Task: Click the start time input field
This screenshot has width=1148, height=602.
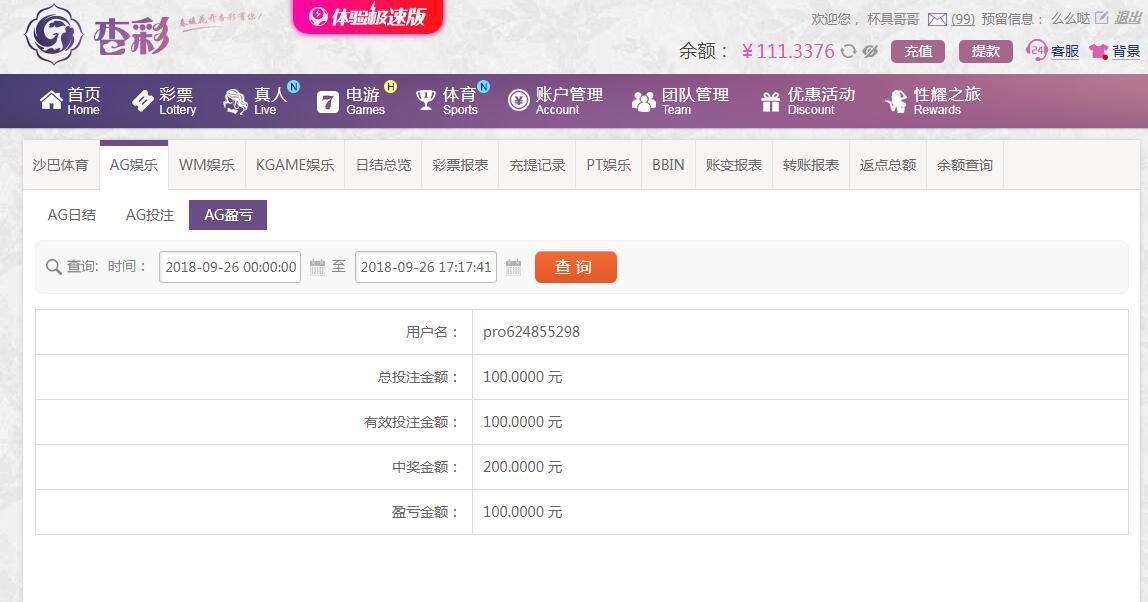Action: pos(230,267)
